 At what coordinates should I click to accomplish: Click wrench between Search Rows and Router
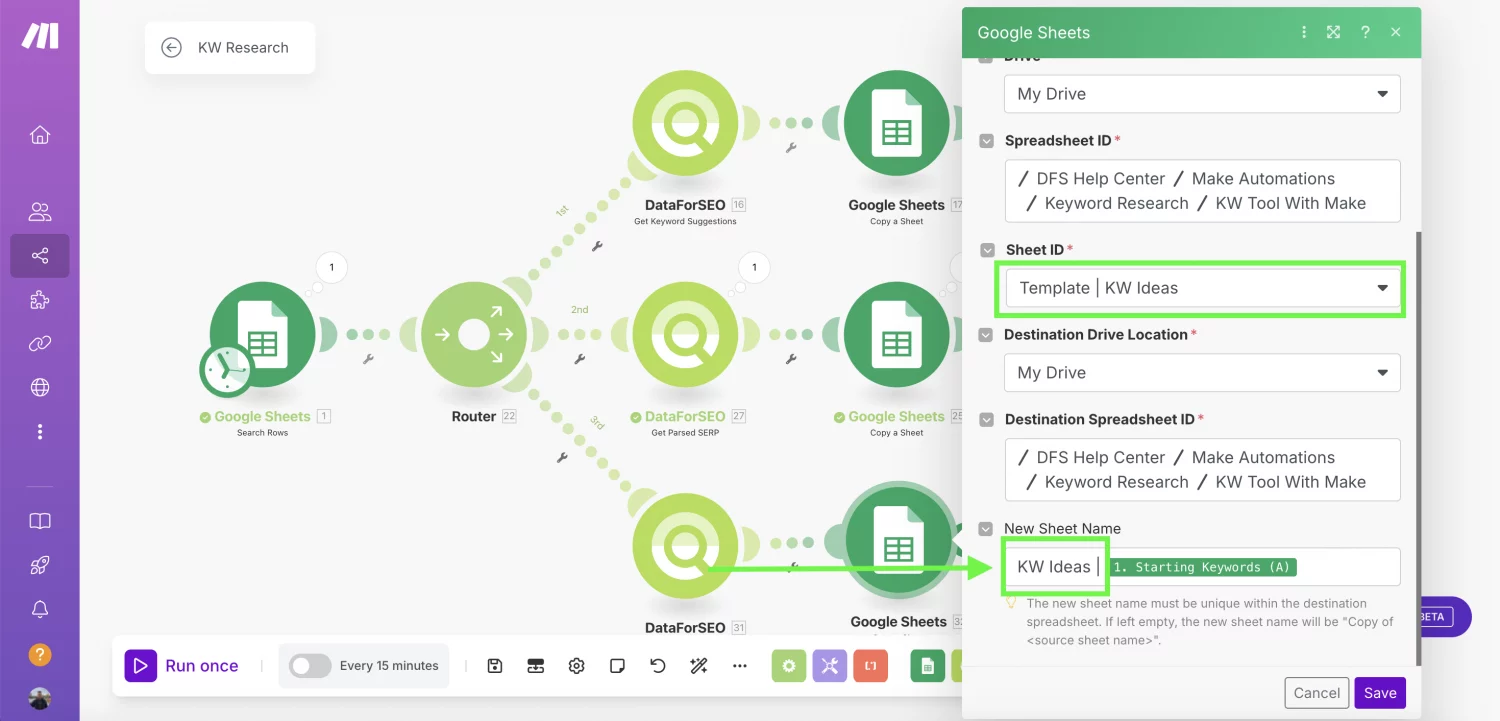[x=368, y=359]
